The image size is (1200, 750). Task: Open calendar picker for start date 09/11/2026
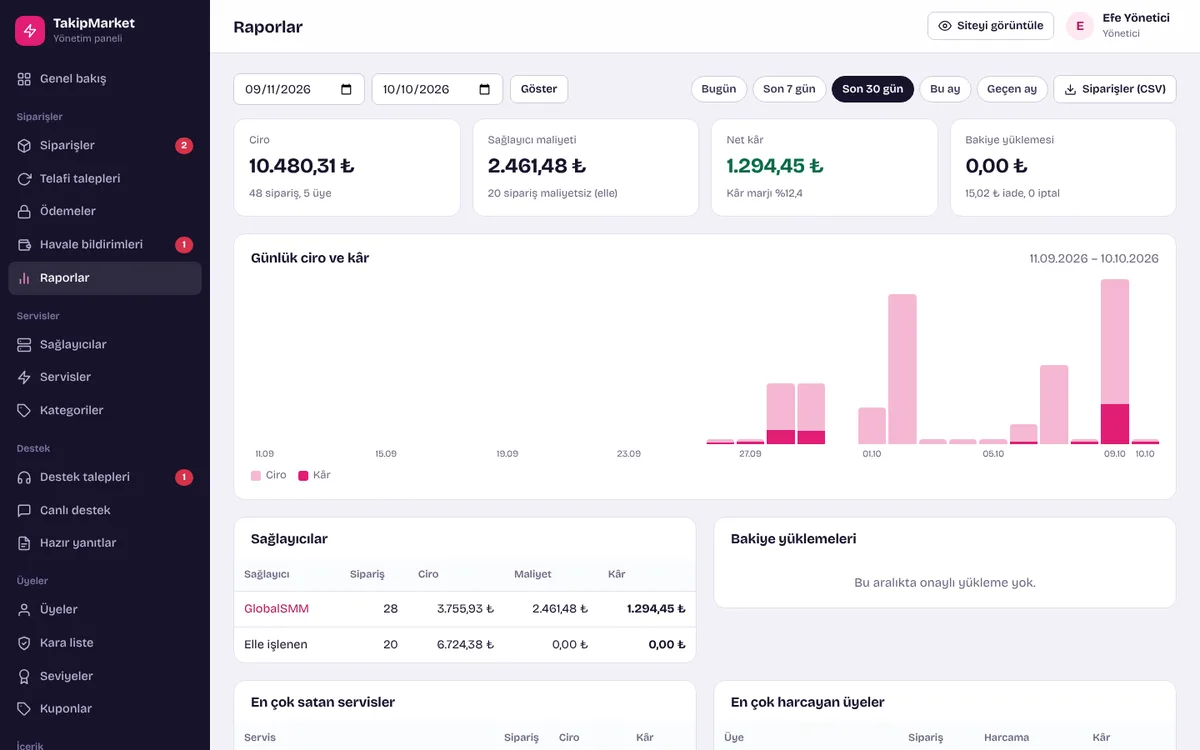pyautogui.click(x=347, y=89)
